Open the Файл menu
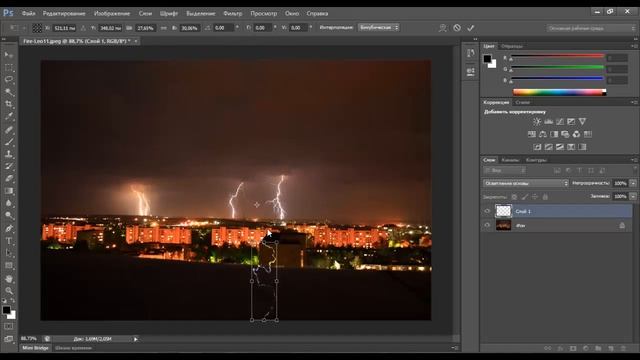 click(28, 13)
